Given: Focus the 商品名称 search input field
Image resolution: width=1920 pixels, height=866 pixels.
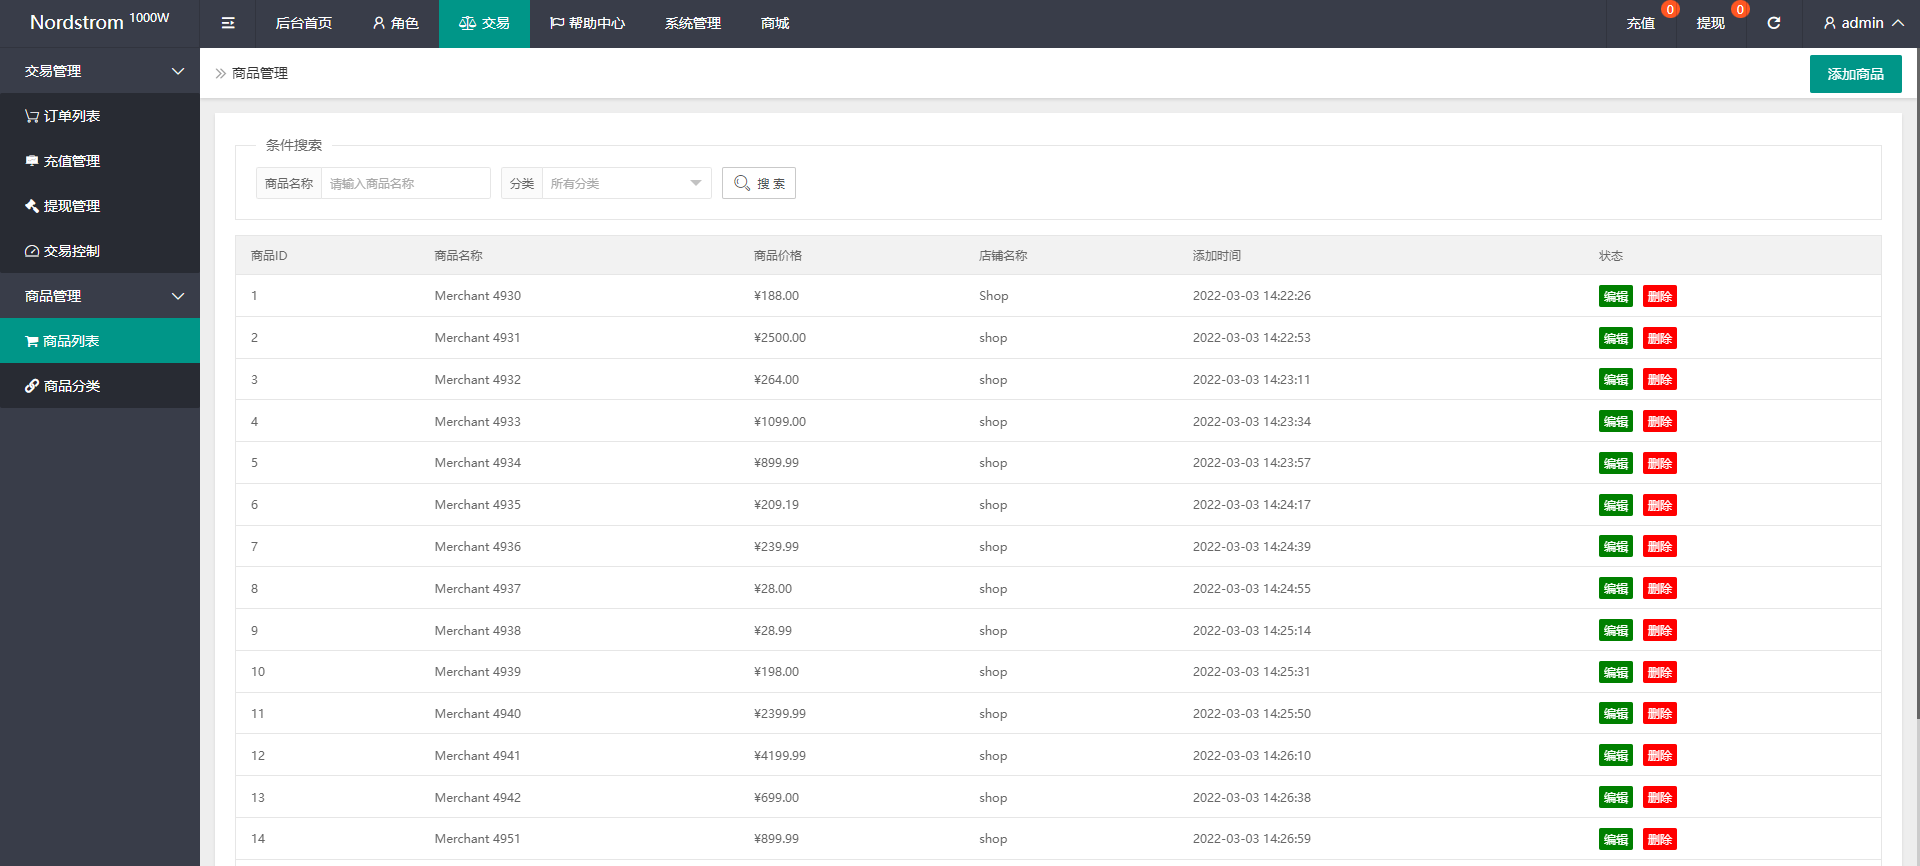Looking at the screenshot, I should (x=405, y=183).
